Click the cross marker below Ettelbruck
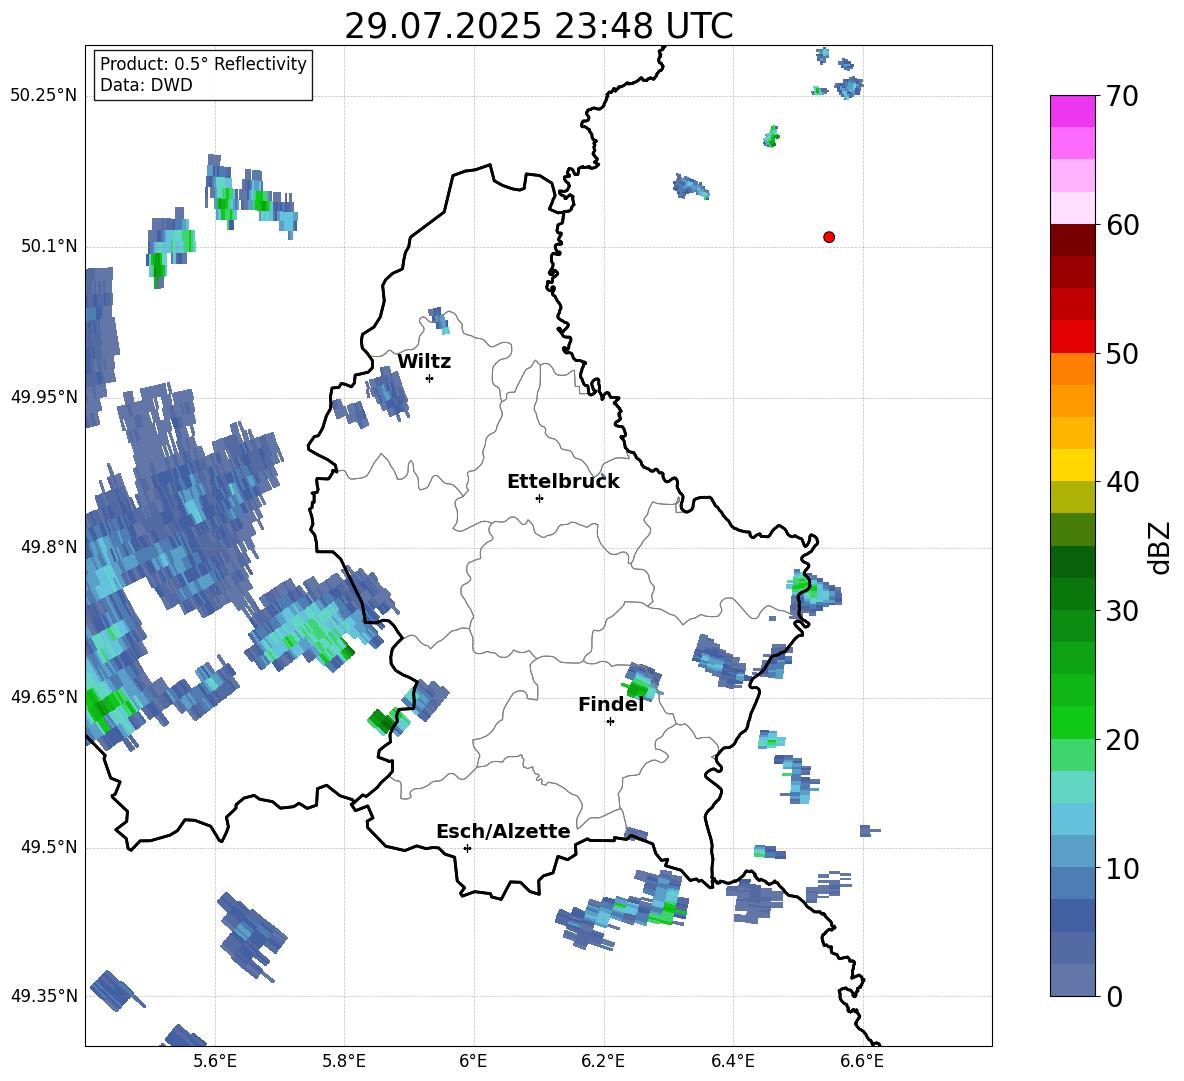The height and width of the screenshot is (1081, 1184). (539, 498)
